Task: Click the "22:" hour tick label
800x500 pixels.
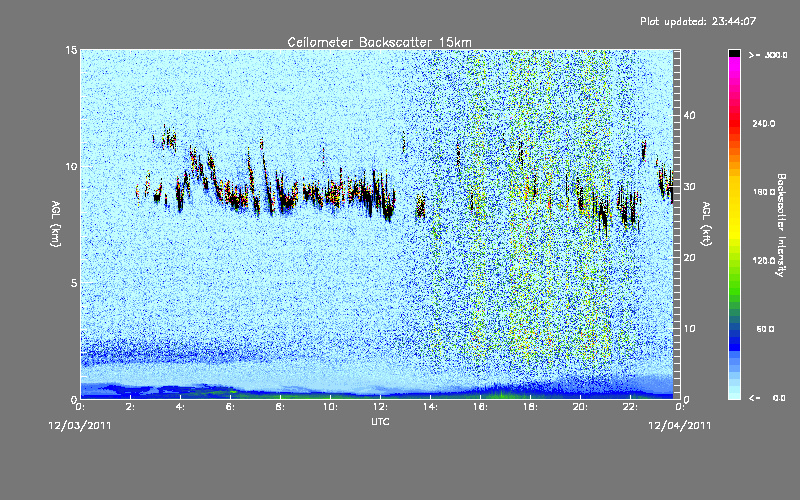Action: pyautogui.click(x=630, y=407)
